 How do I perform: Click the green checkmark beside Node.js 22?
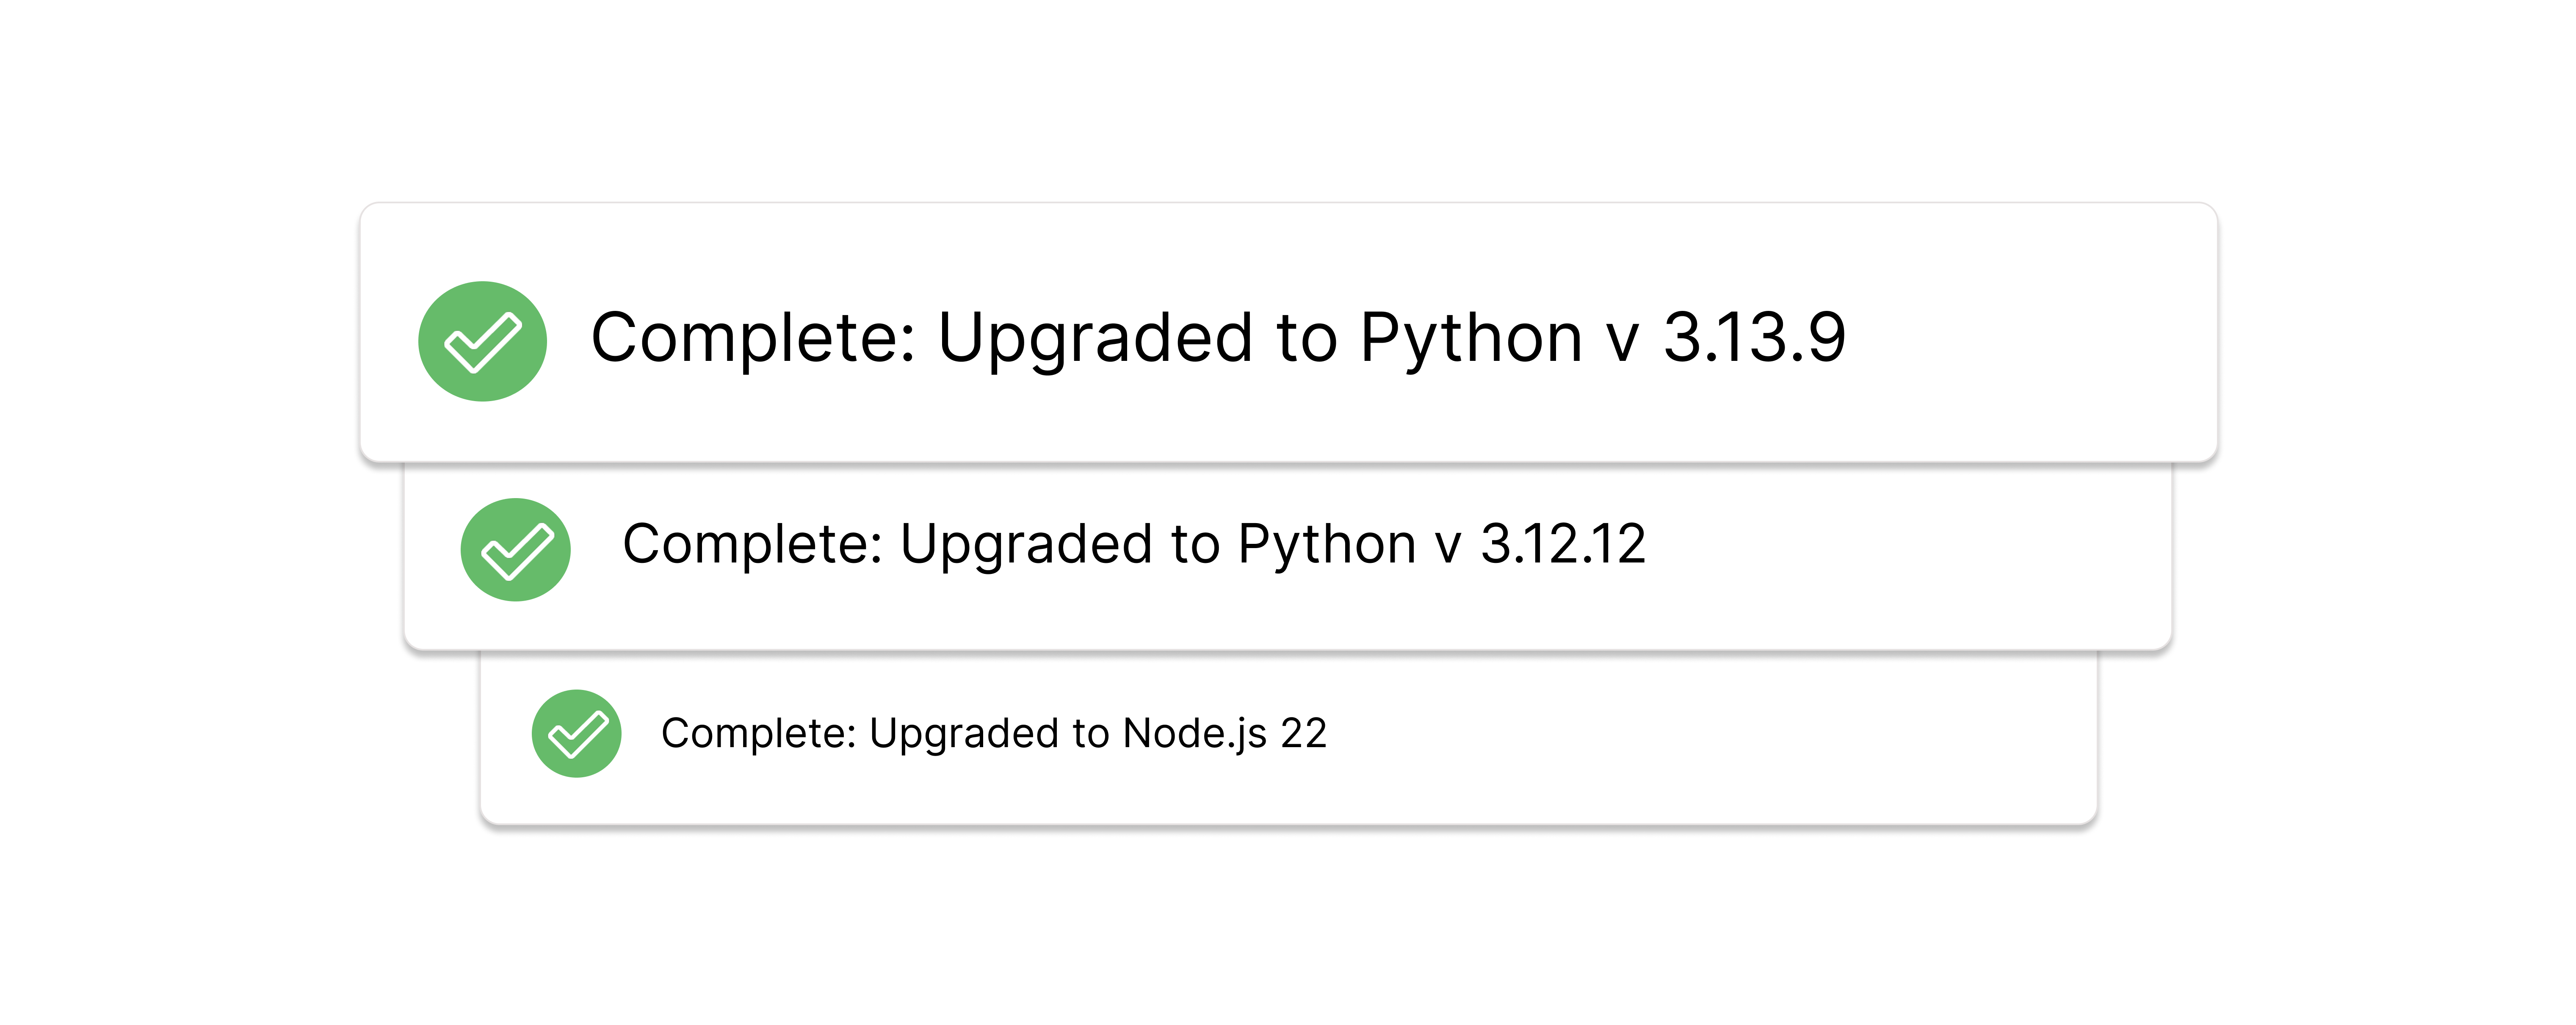click(x=576, y=734)
